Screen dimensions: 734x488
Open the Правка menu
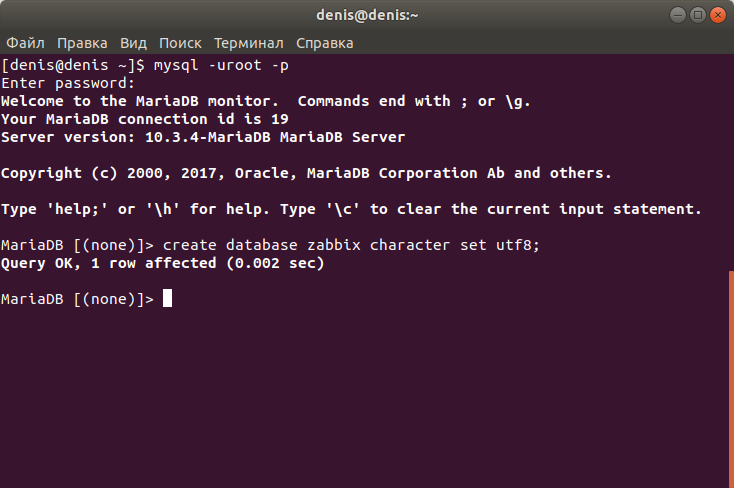pyautogui.click(x=82, y=43)
